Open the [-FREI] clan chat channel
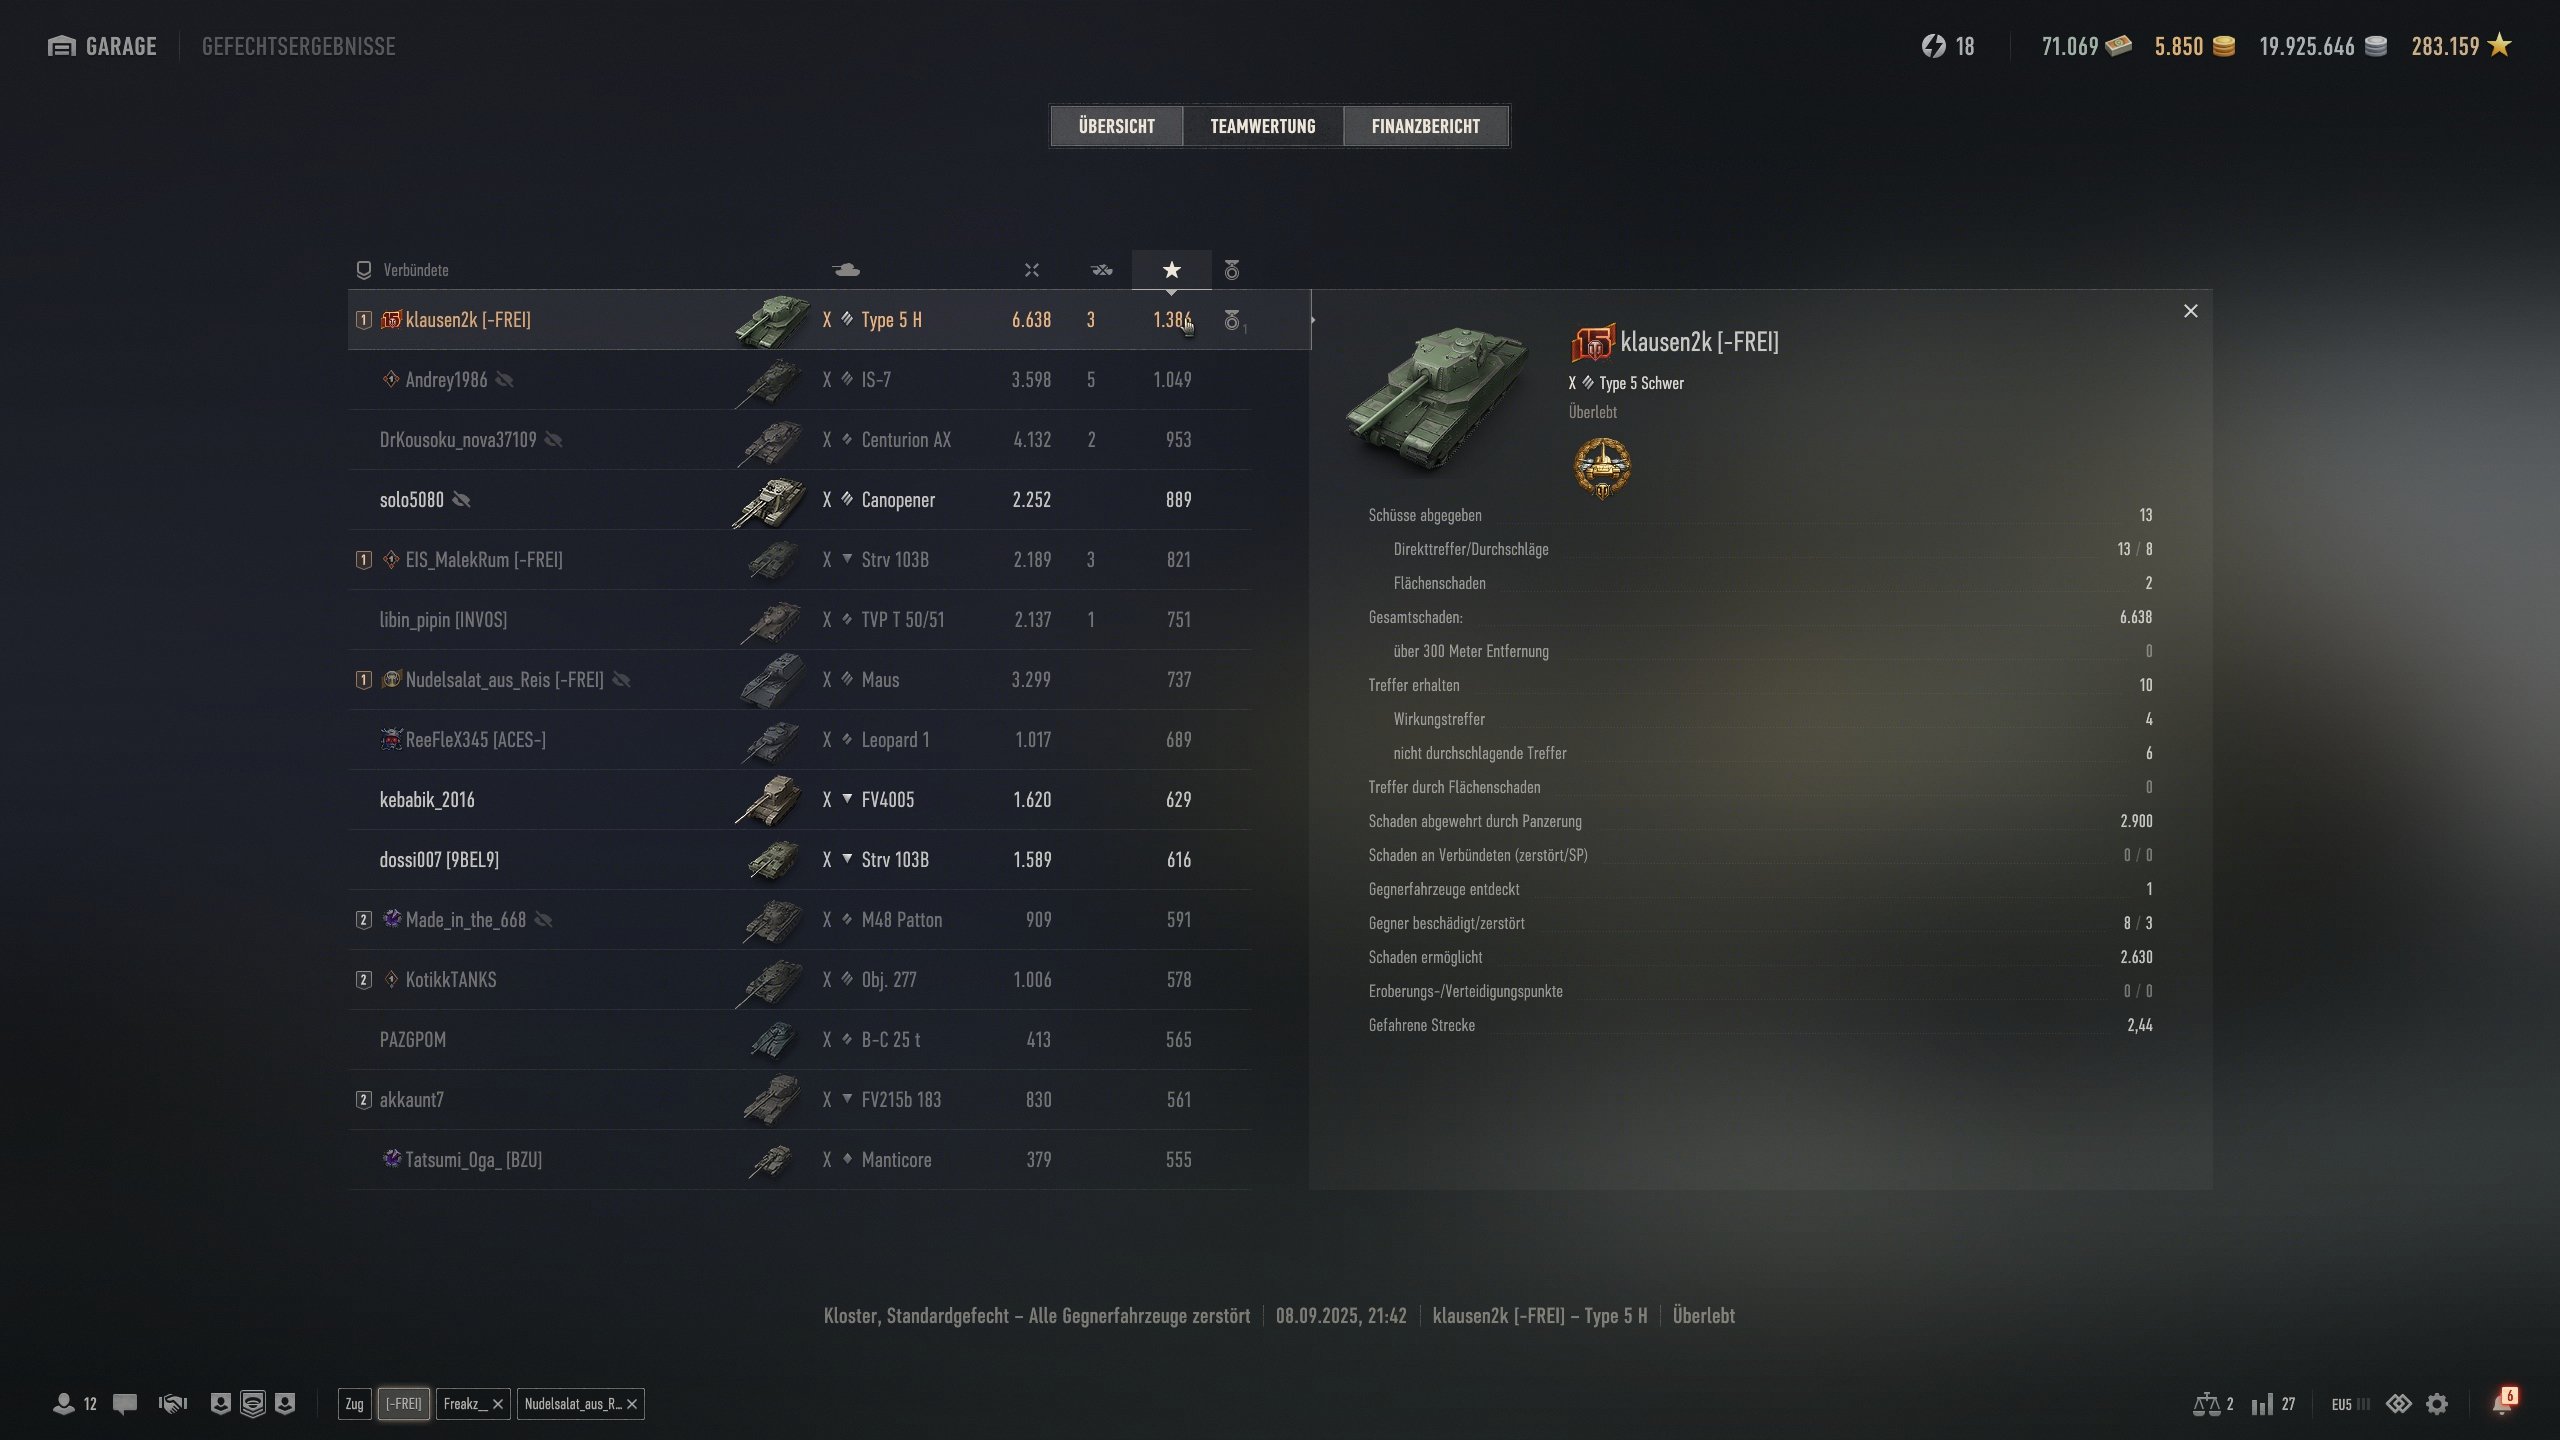 (404, 1404)
